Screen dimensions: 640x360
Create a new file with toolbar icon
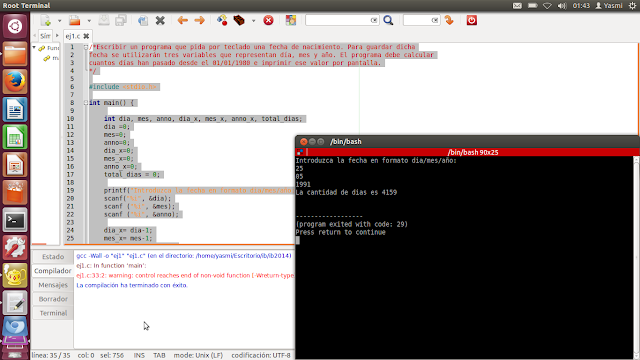click(45, 20)
